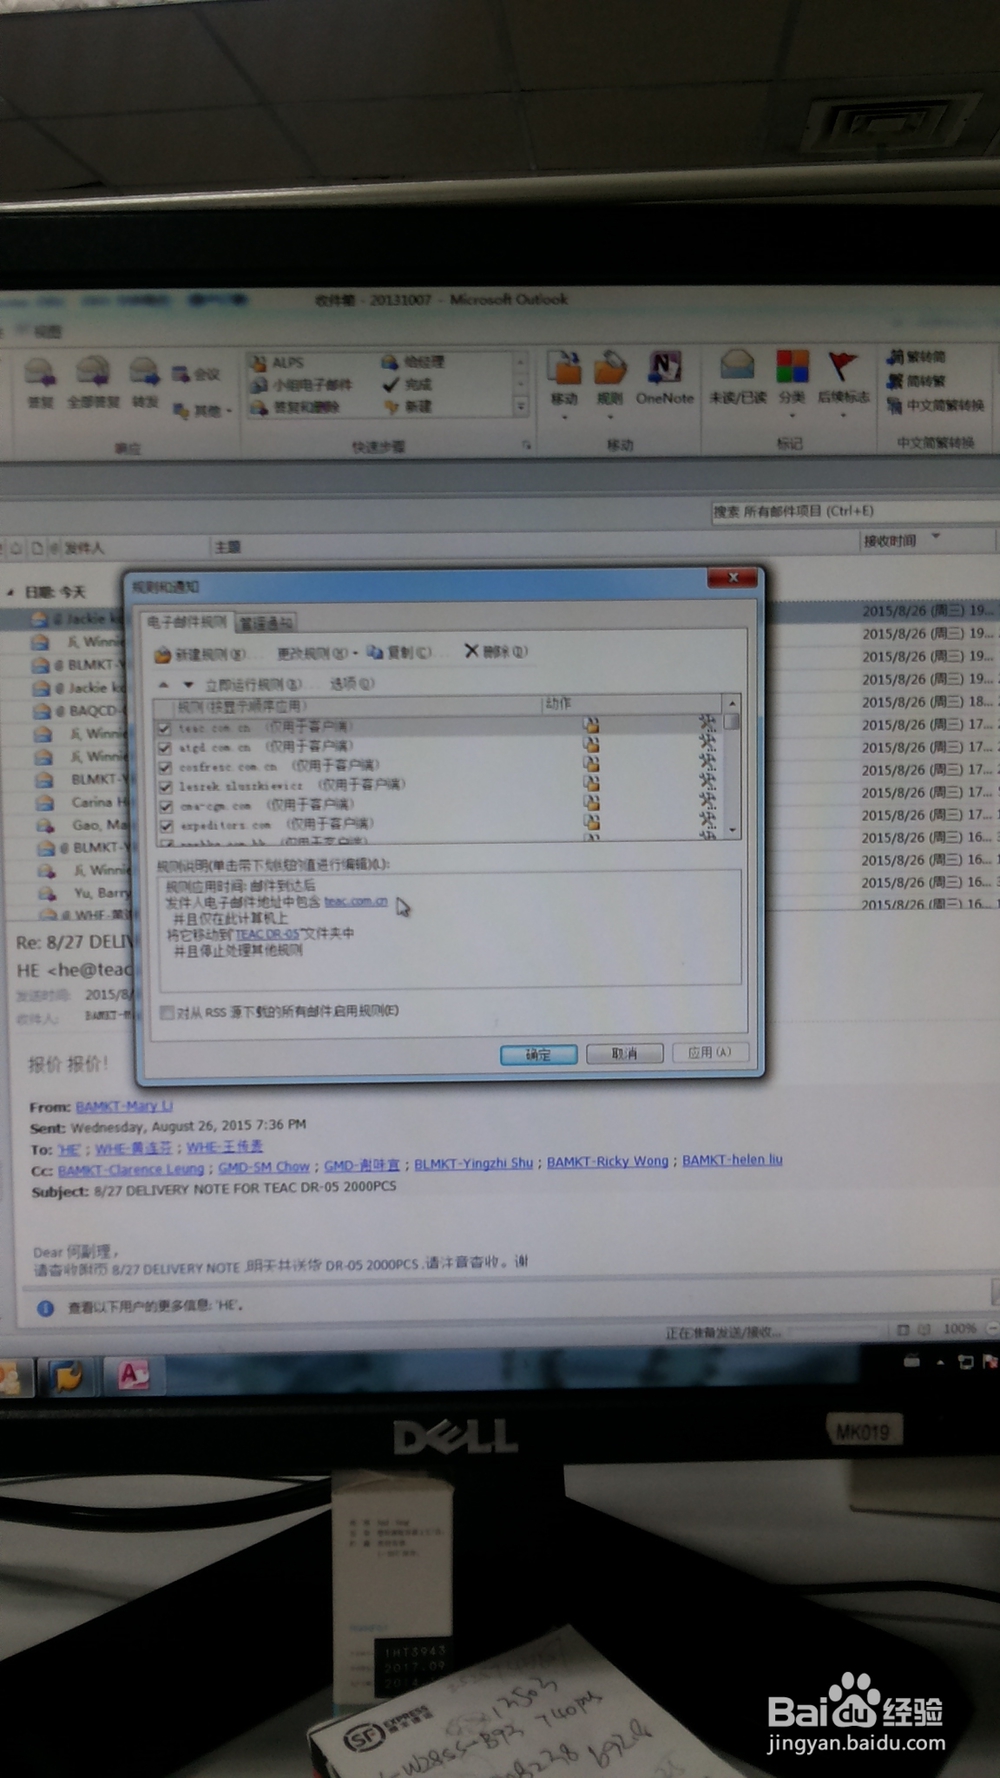1000x1778 pixels.
Task: Click the OneNote ribbon icon
Action: (664, 379)
